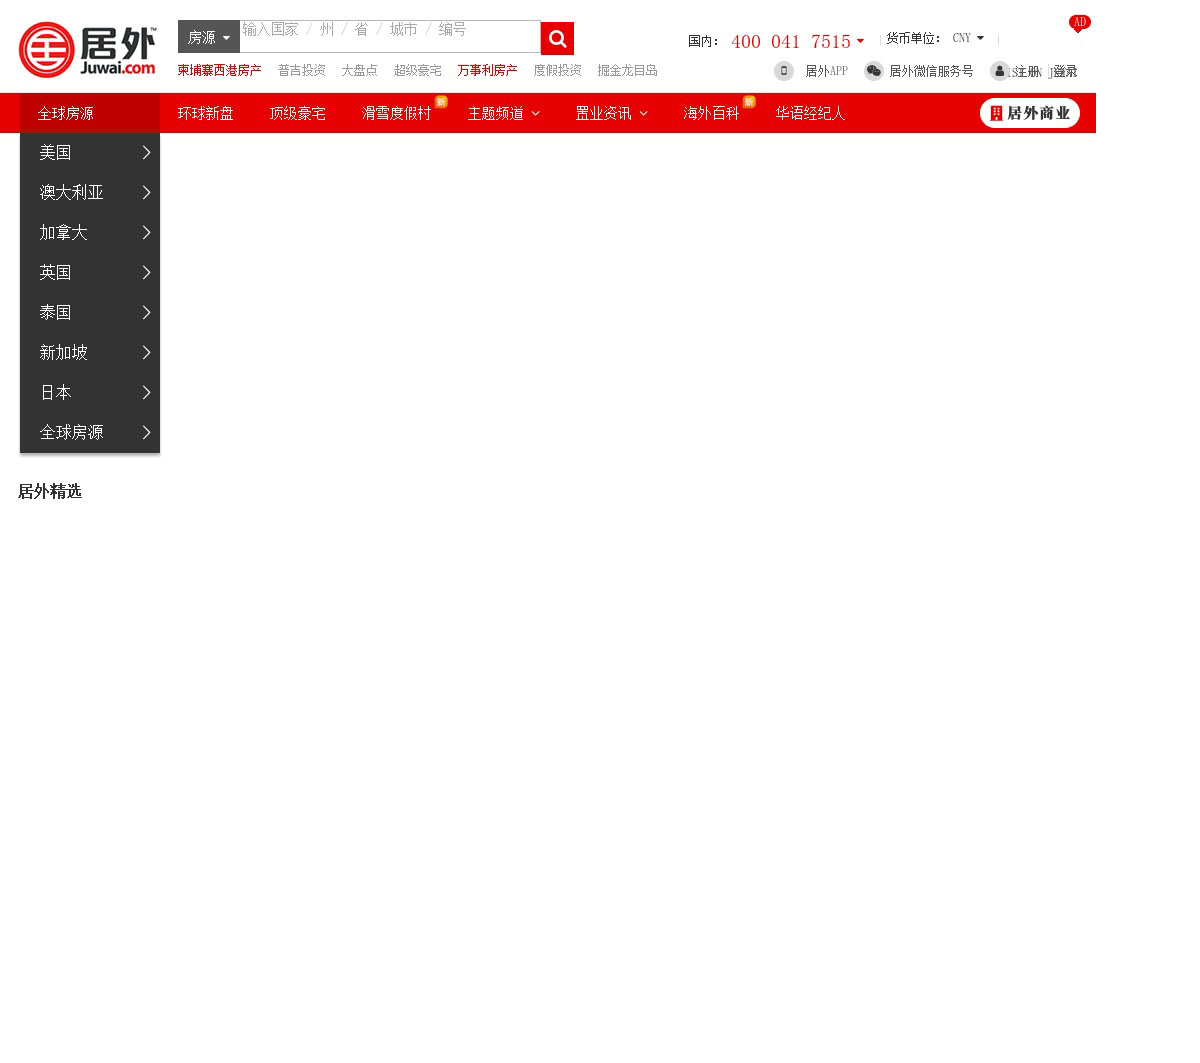
Task: Expand the 英国 sidebar category
Action: pos(90,273)
